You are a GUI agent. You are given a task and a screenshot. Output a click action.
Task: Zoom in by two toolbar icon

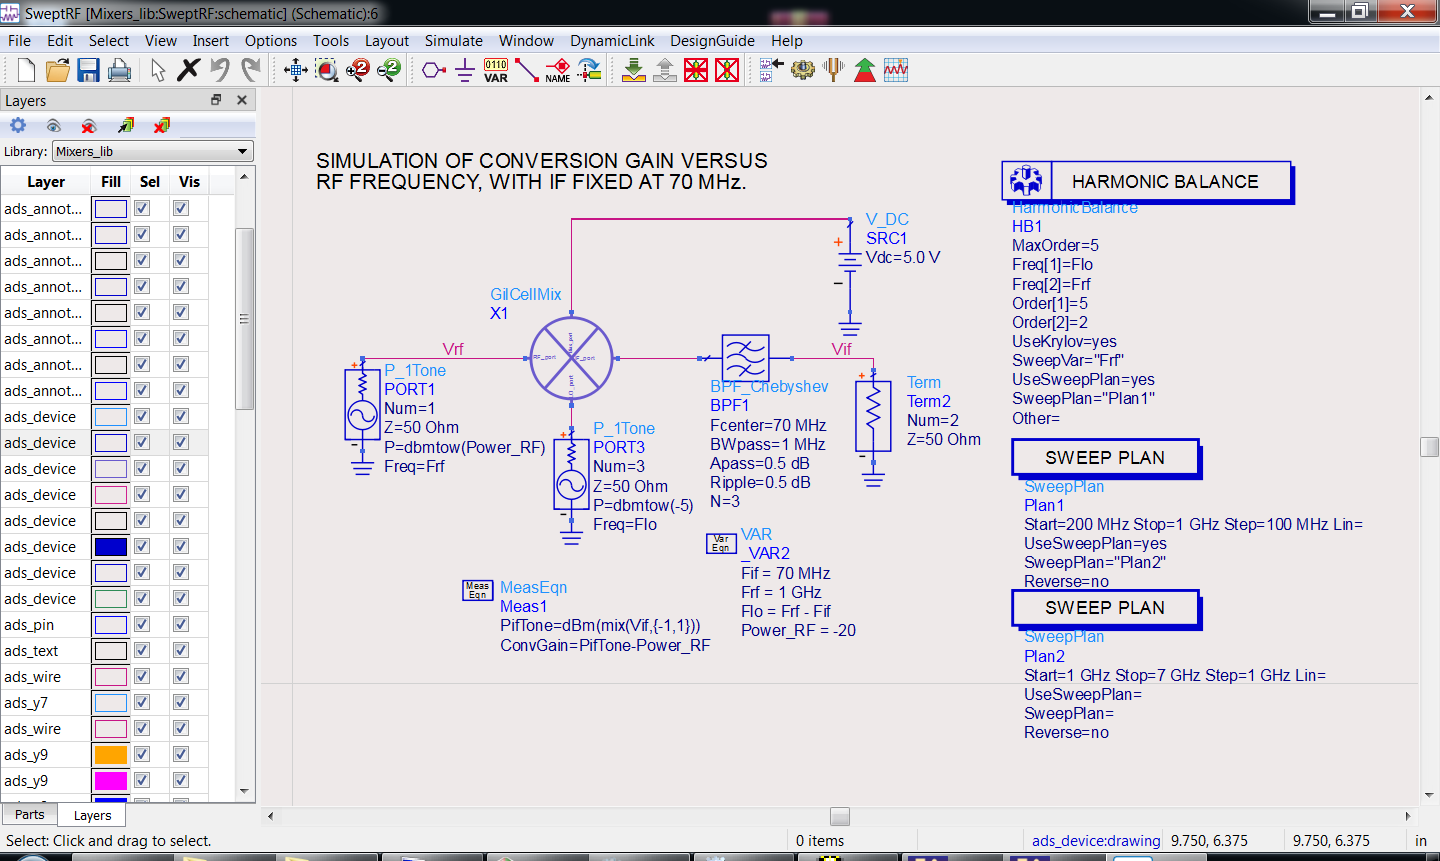click(x=358, y=70)
